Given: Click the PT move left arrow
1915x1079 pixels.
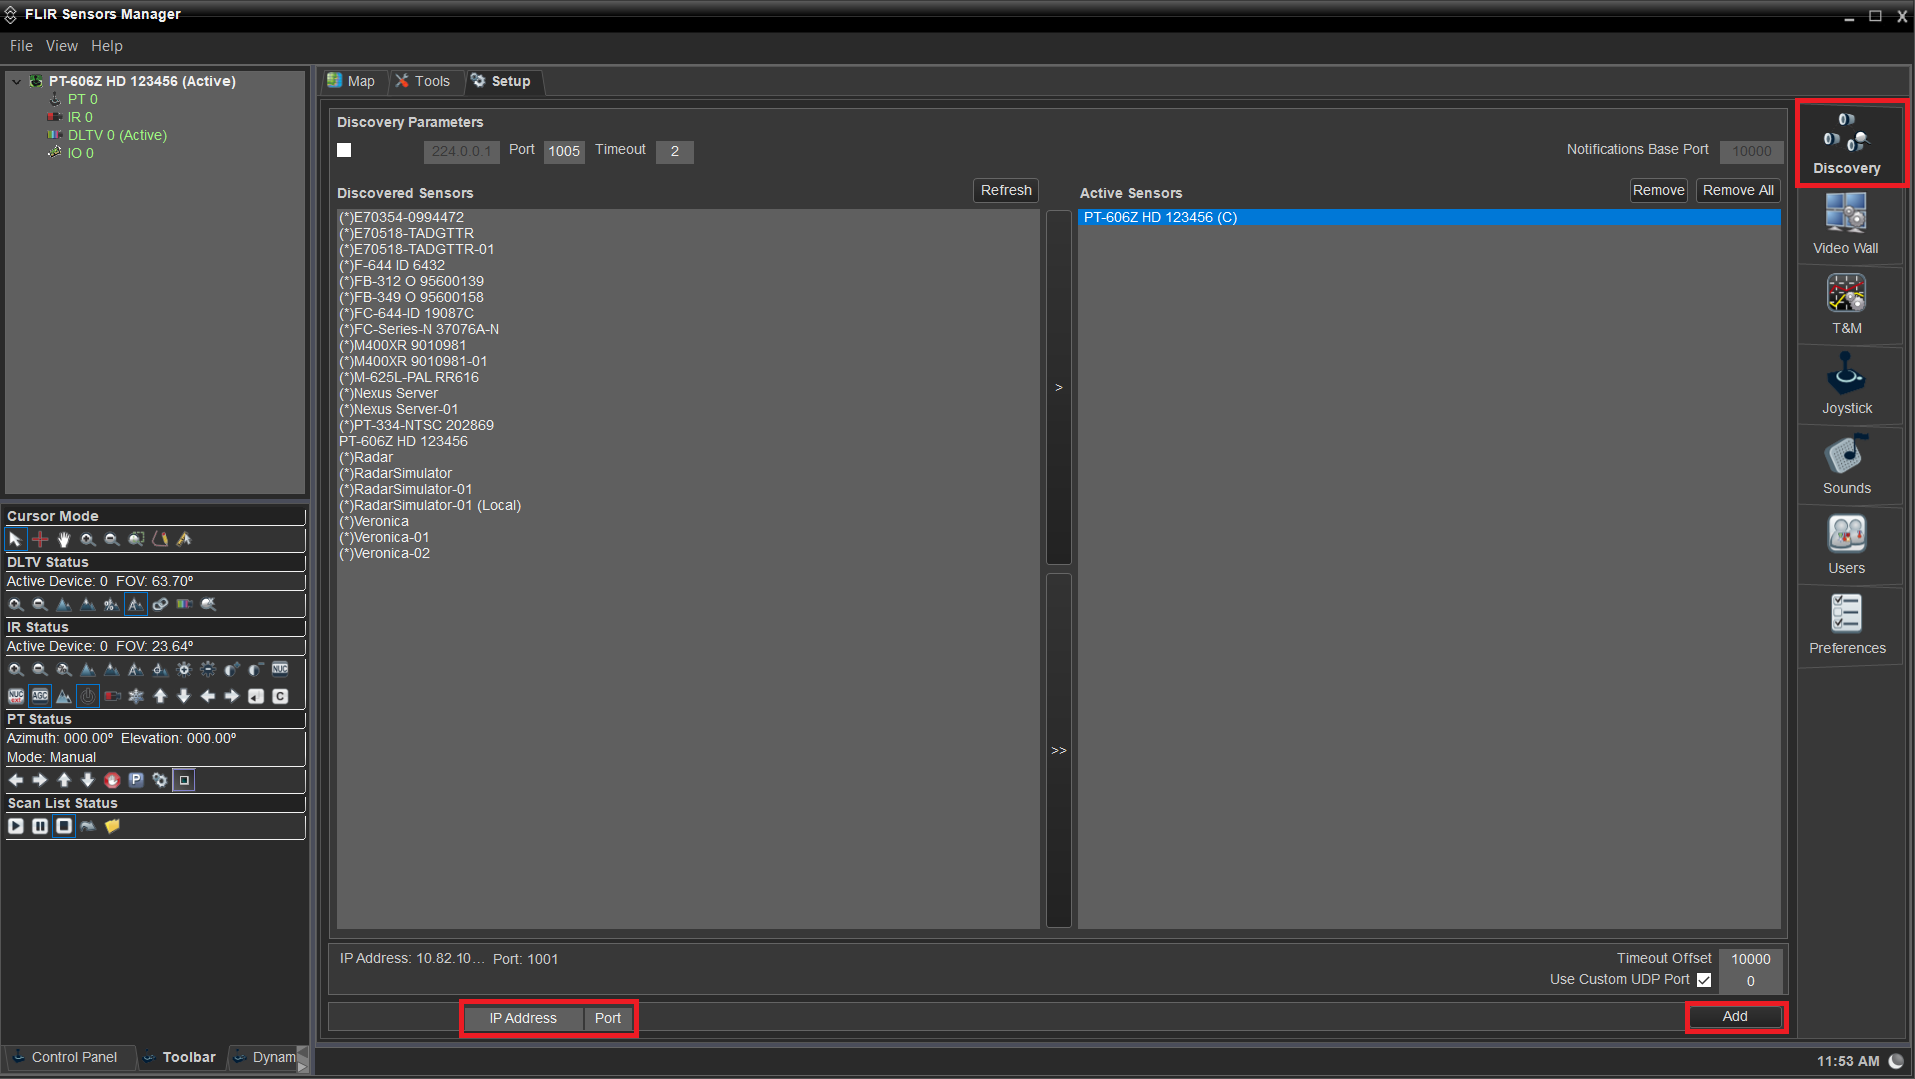Looking at the screenshot, I should (16, 780).
